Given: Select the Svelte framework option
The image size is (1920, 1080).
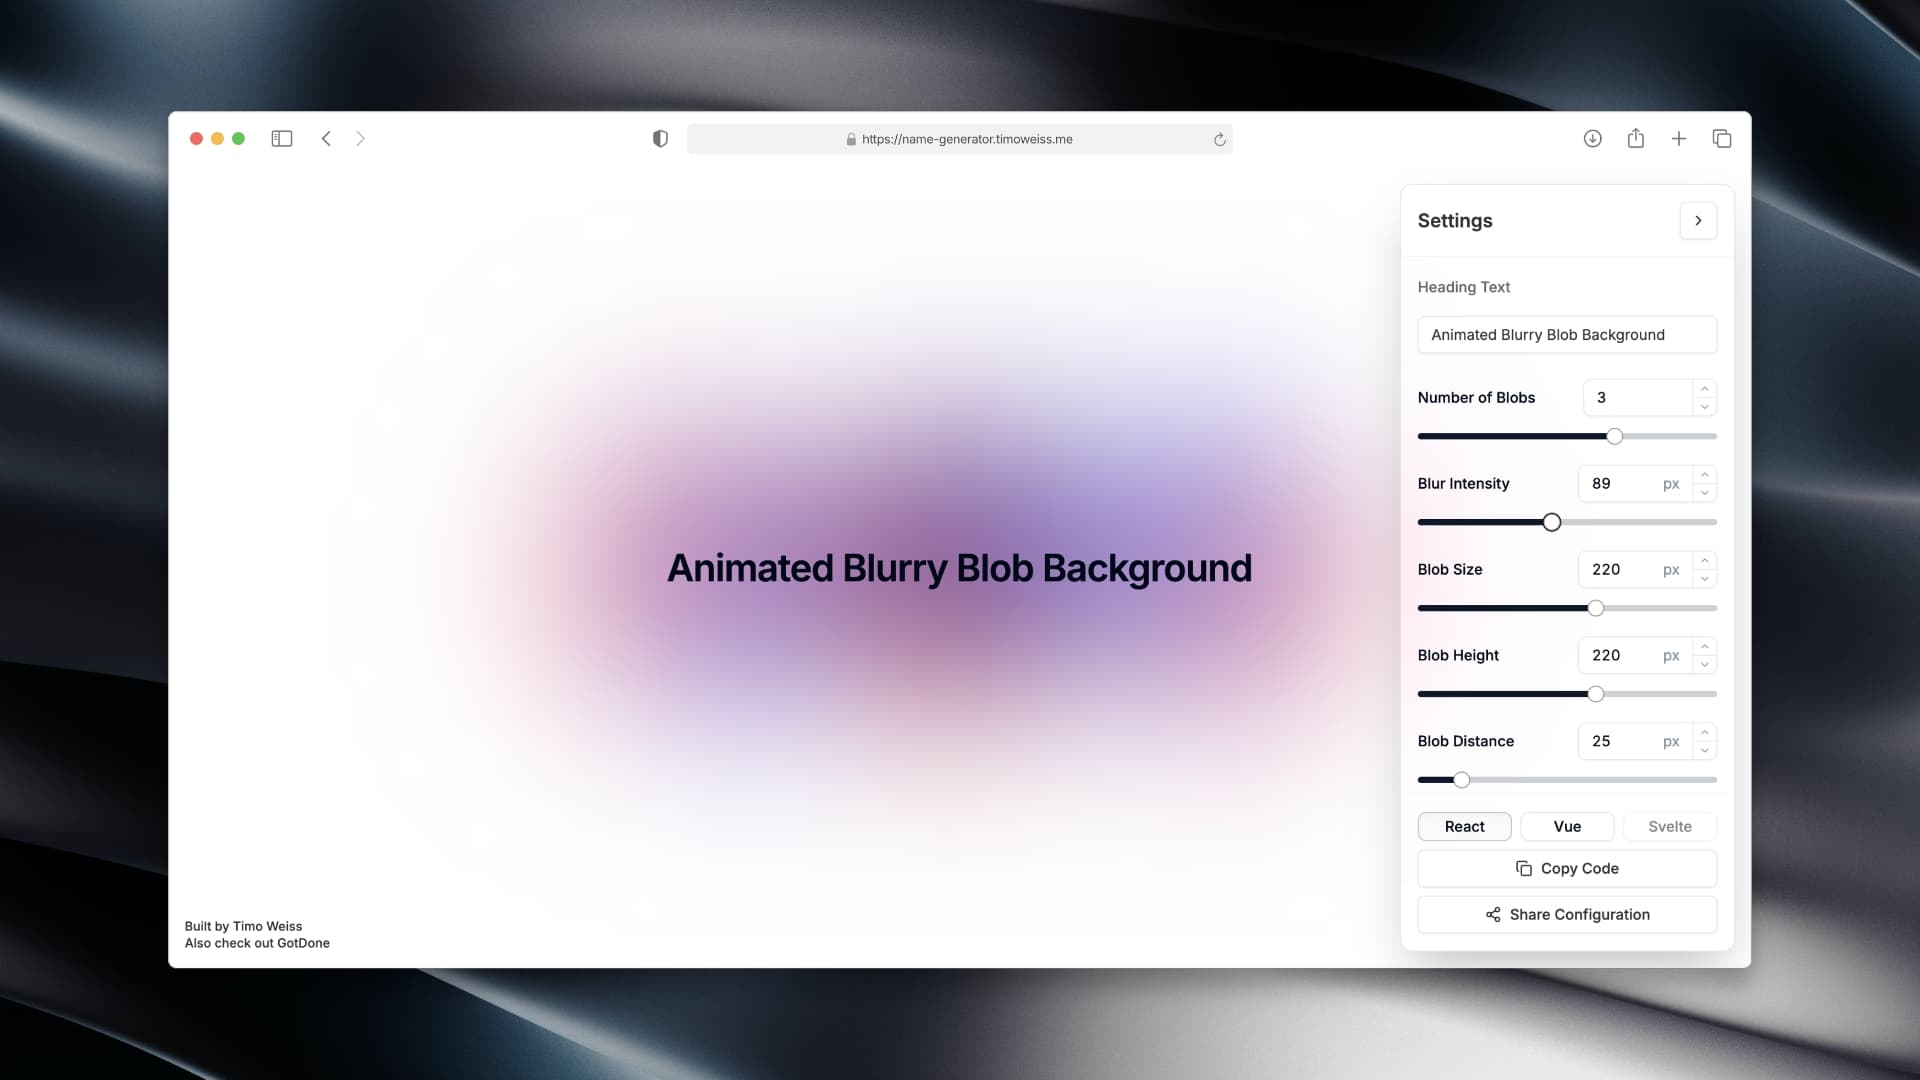Looking at the screenshot, I should point(1668,826).
